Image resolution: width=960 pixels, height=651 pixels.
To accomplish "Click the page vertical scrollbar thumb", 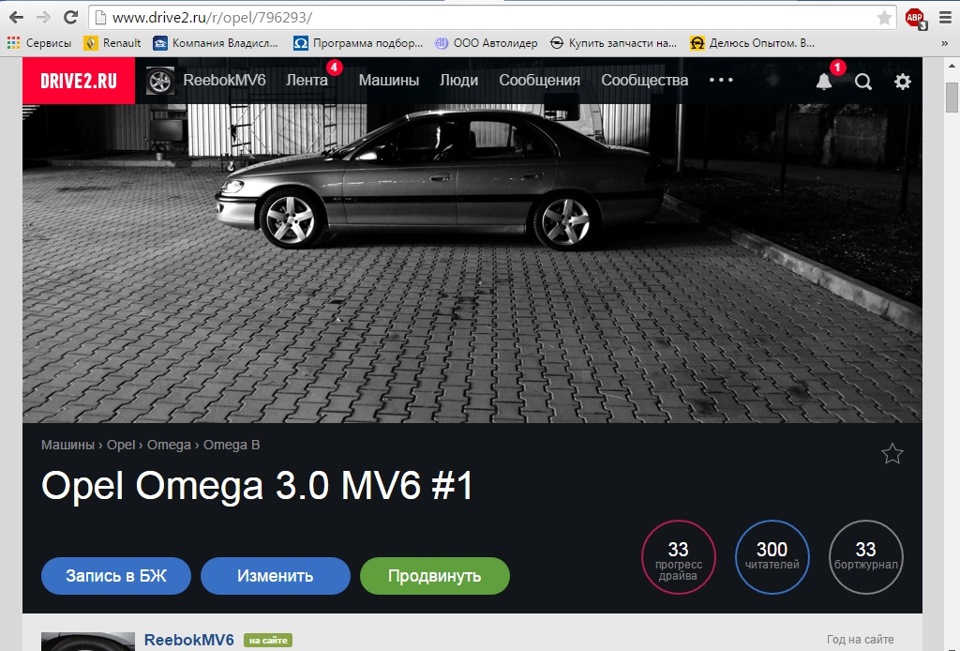I will point(951,98).
